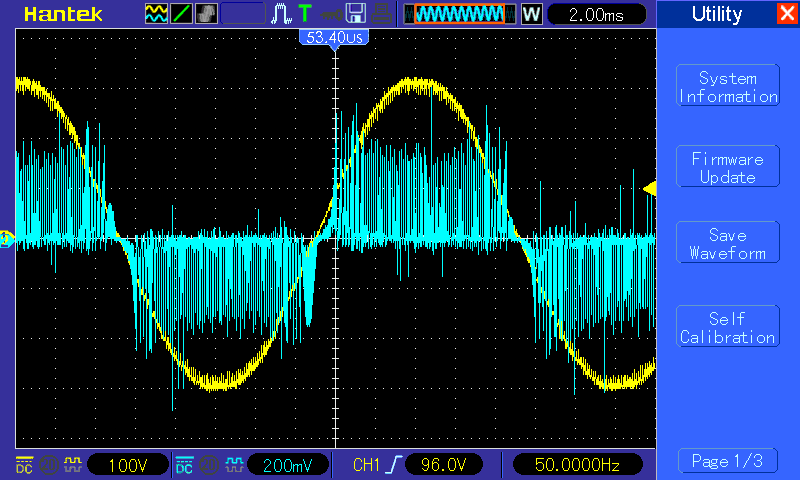The image size is (800, 480).
Task: Click the printer icon in top bar
Action: 381,14
